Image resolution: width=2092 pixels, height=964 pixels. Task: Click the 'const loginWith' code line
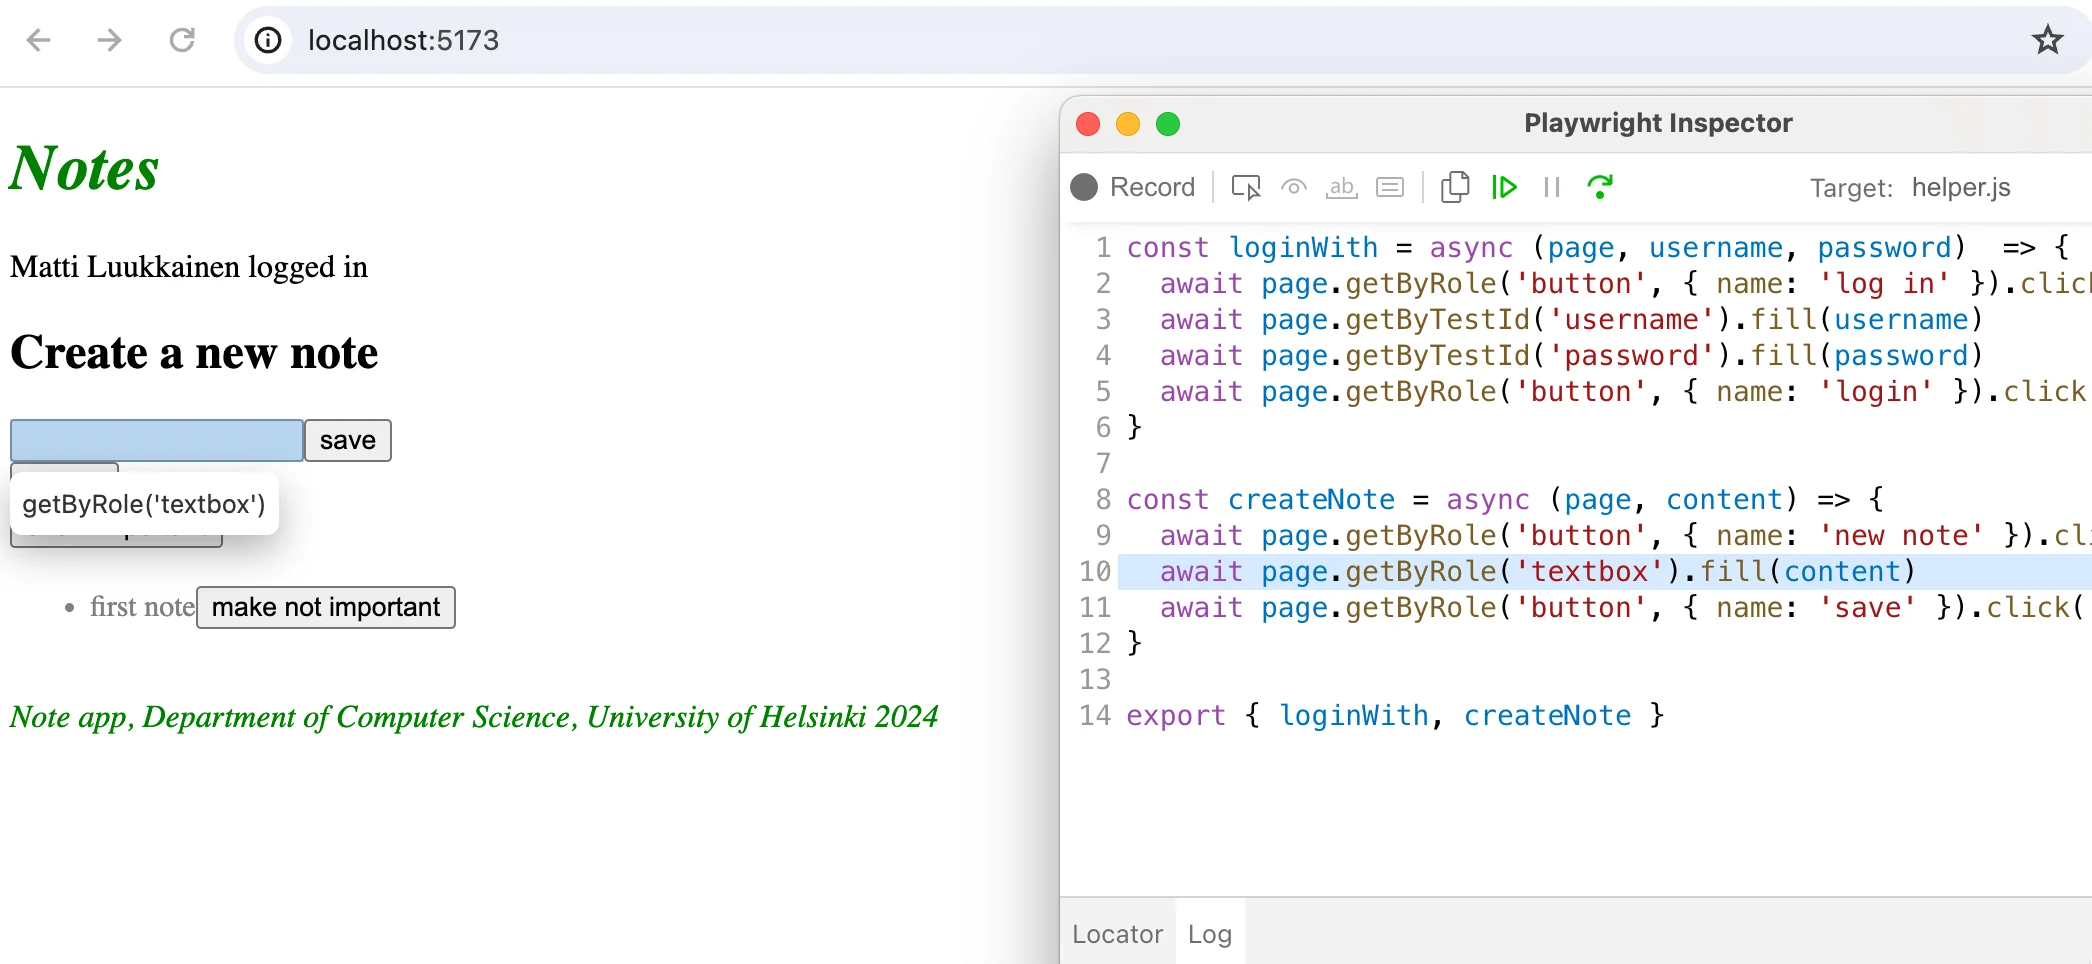[1597, 247]
